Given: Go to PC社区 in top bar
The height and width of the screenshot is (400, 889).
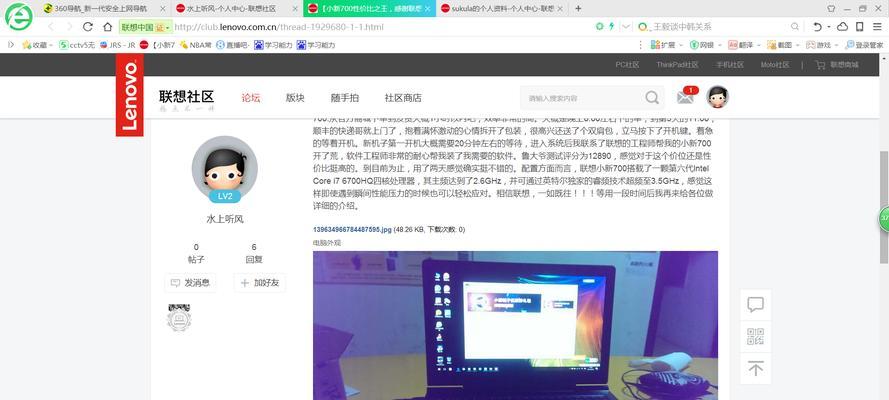Looking at the screenshot, I should pos(627,65).
